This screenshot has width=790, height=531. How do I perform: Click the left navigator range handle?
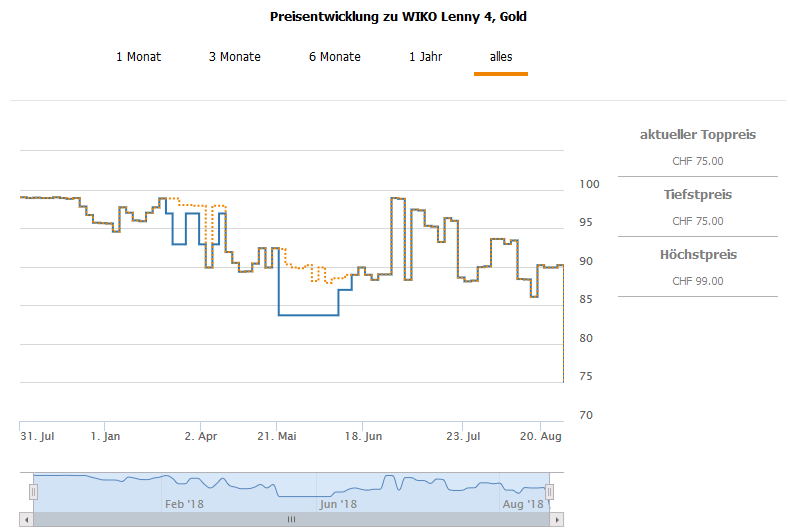pos(33,492)
